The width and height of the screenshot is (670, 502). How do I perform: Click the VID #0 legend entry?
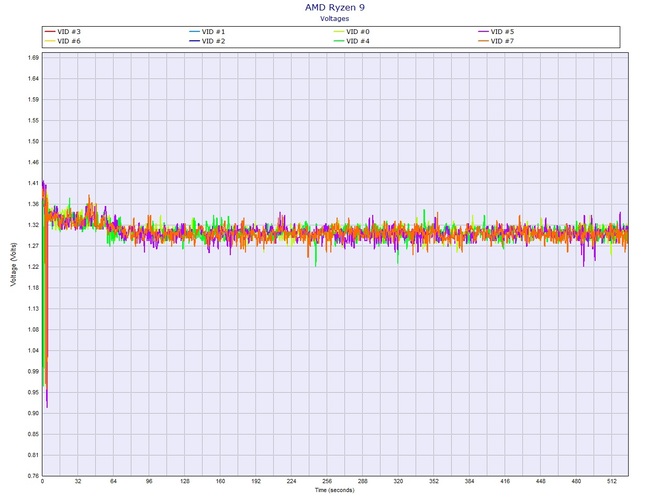352,32
